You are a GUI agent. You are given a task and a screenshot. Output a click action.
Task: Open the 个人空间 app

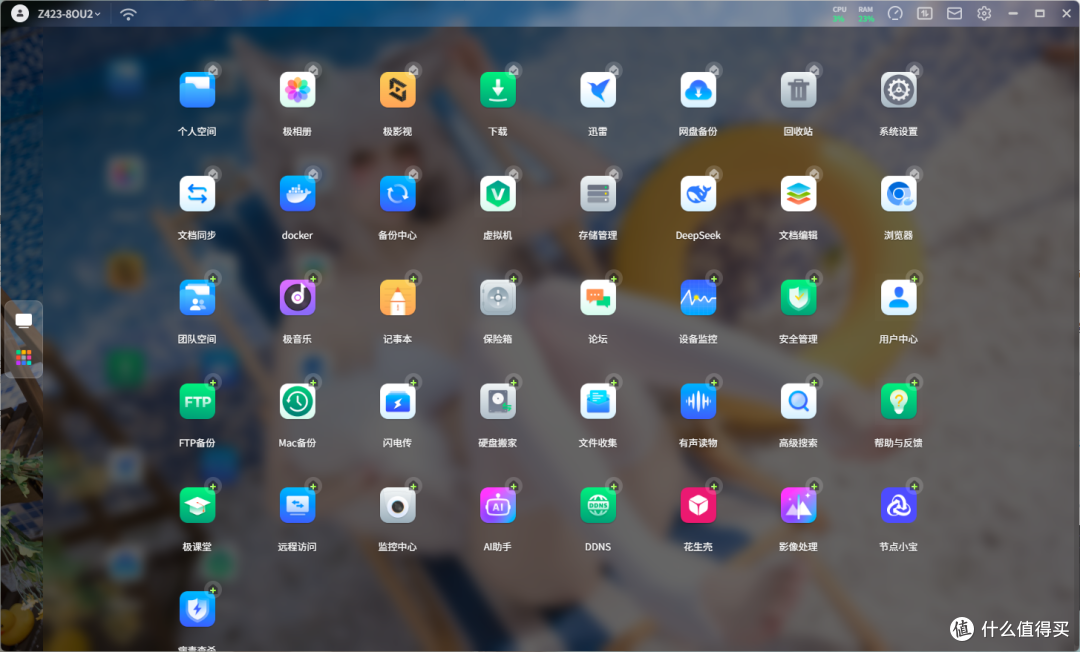(x=197, y=90)
